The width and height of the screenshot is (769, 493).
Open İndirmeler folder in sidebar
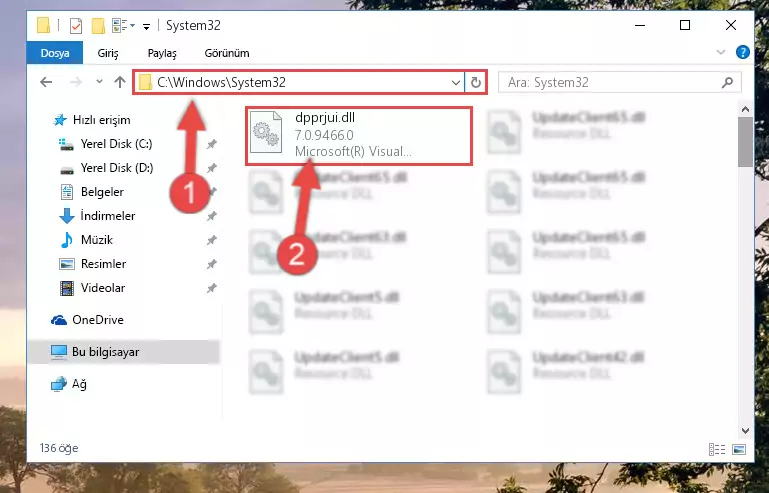(x=107, y=216)
